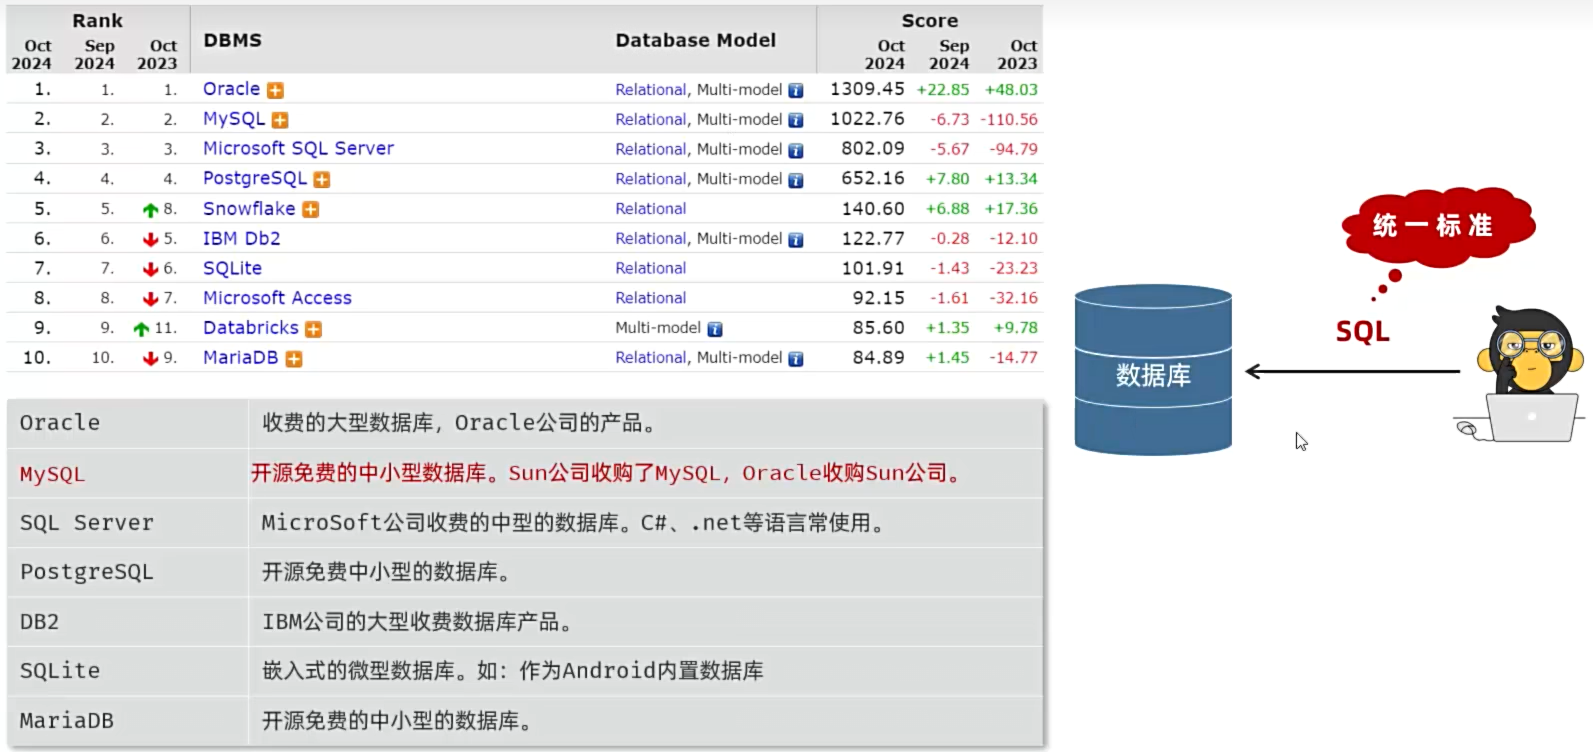Viewport: 1593px width, 752px height.
Task: Expand the plus icon beside Snowflake
Action: [311, 210]
